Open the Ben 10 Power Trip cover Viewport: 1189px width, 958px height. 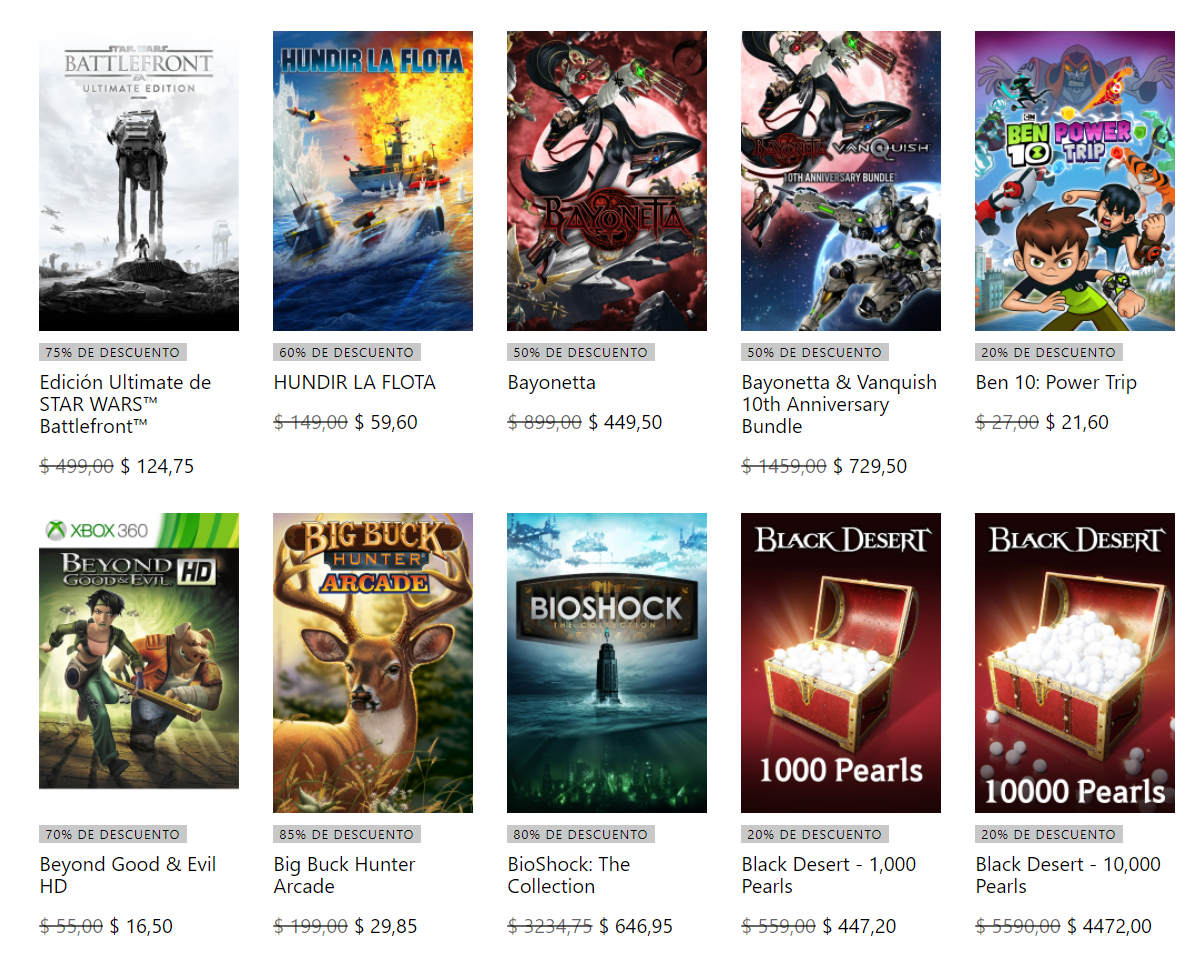[x=1074, y=181]
